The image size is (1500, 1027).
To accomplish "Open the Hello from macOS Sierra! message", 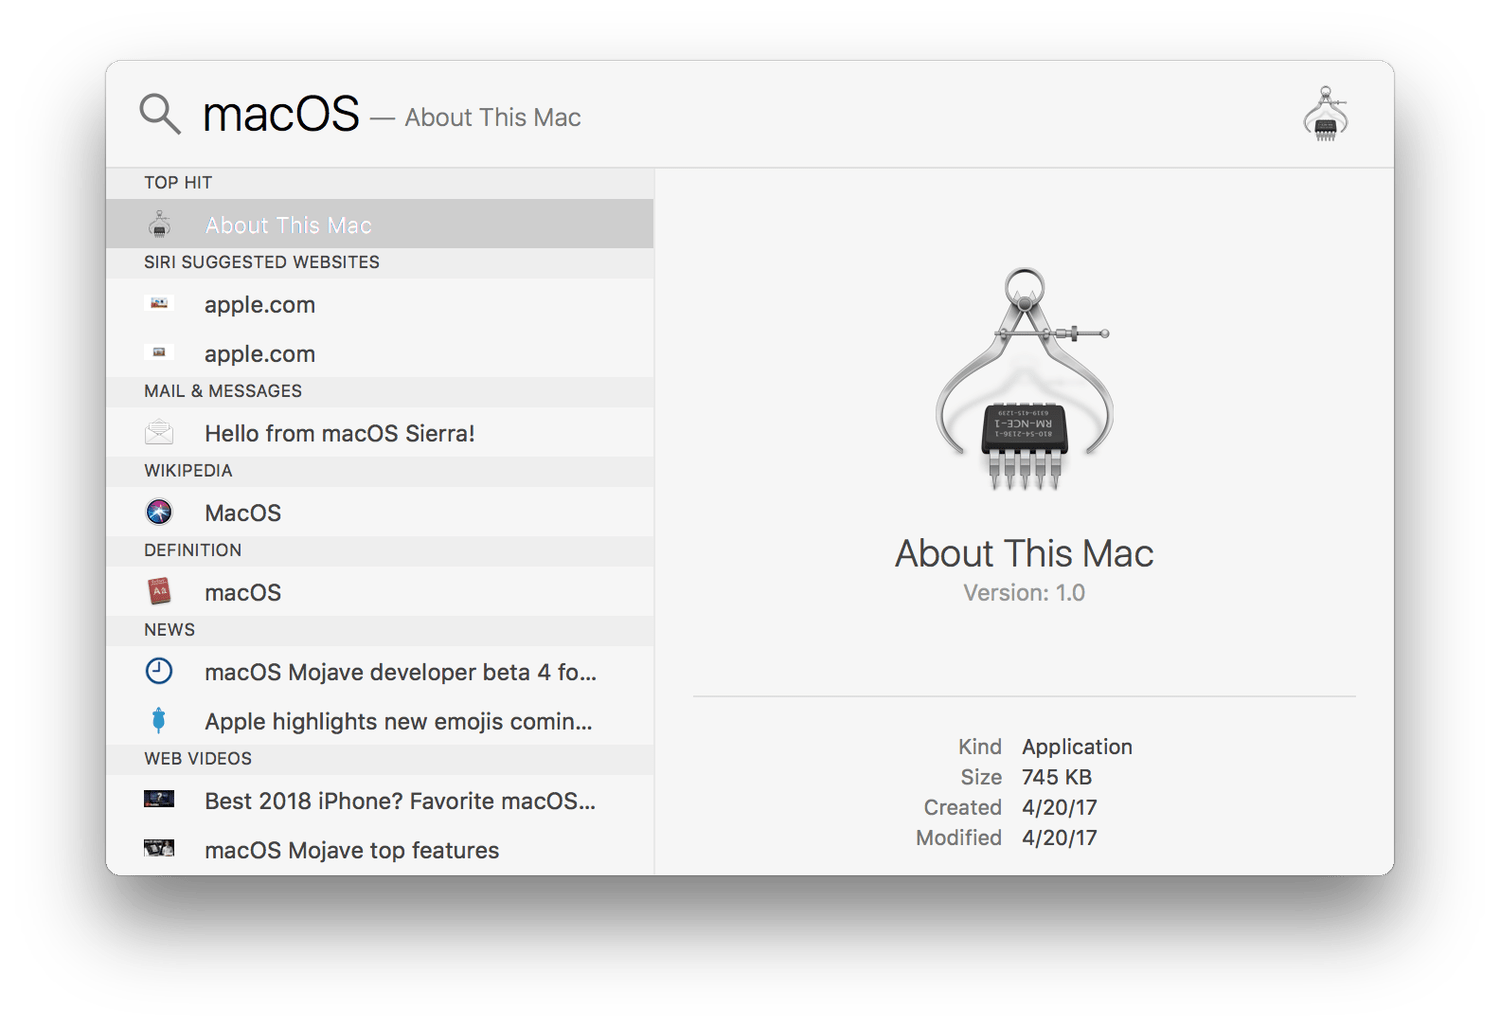I will point(339,433).
